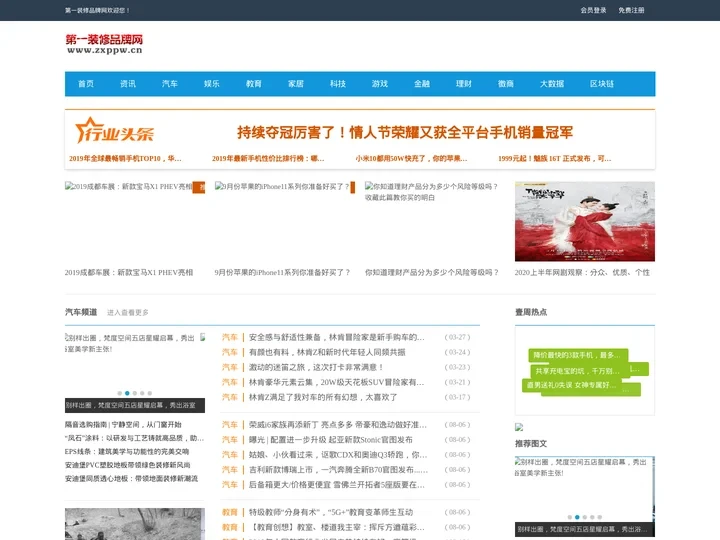Click 教育 tag before 特级教师
The height and width of the screenshot is (540, 720).
[x=230, y=512]
